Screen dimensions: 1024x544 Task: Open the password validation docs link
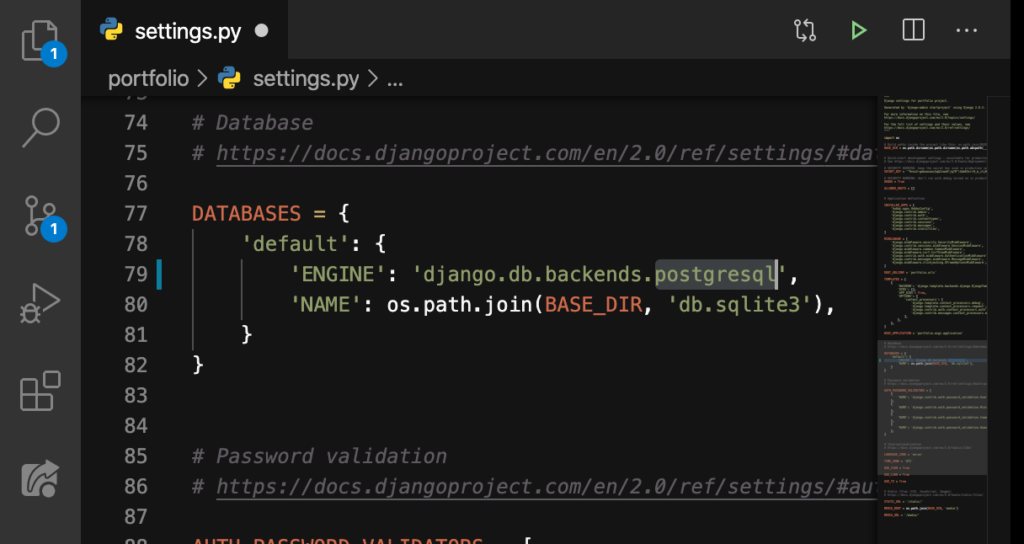click(x=545, y=487)
